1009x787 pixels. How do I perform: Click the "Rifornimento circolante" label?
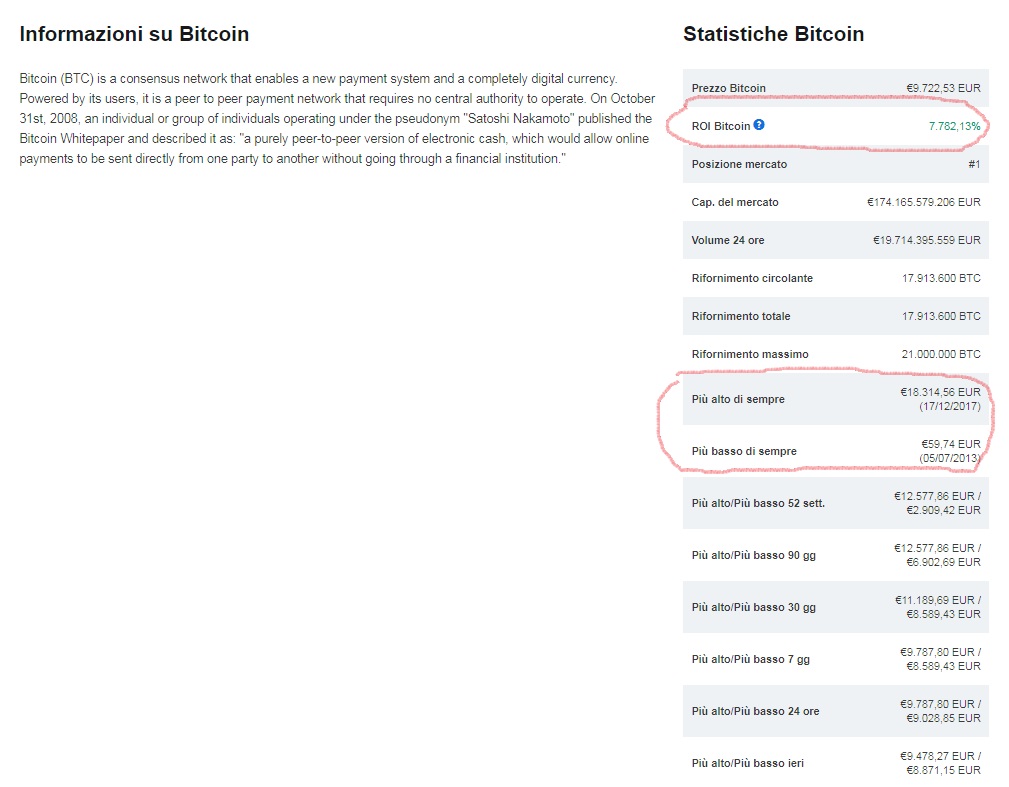point(752,278)
